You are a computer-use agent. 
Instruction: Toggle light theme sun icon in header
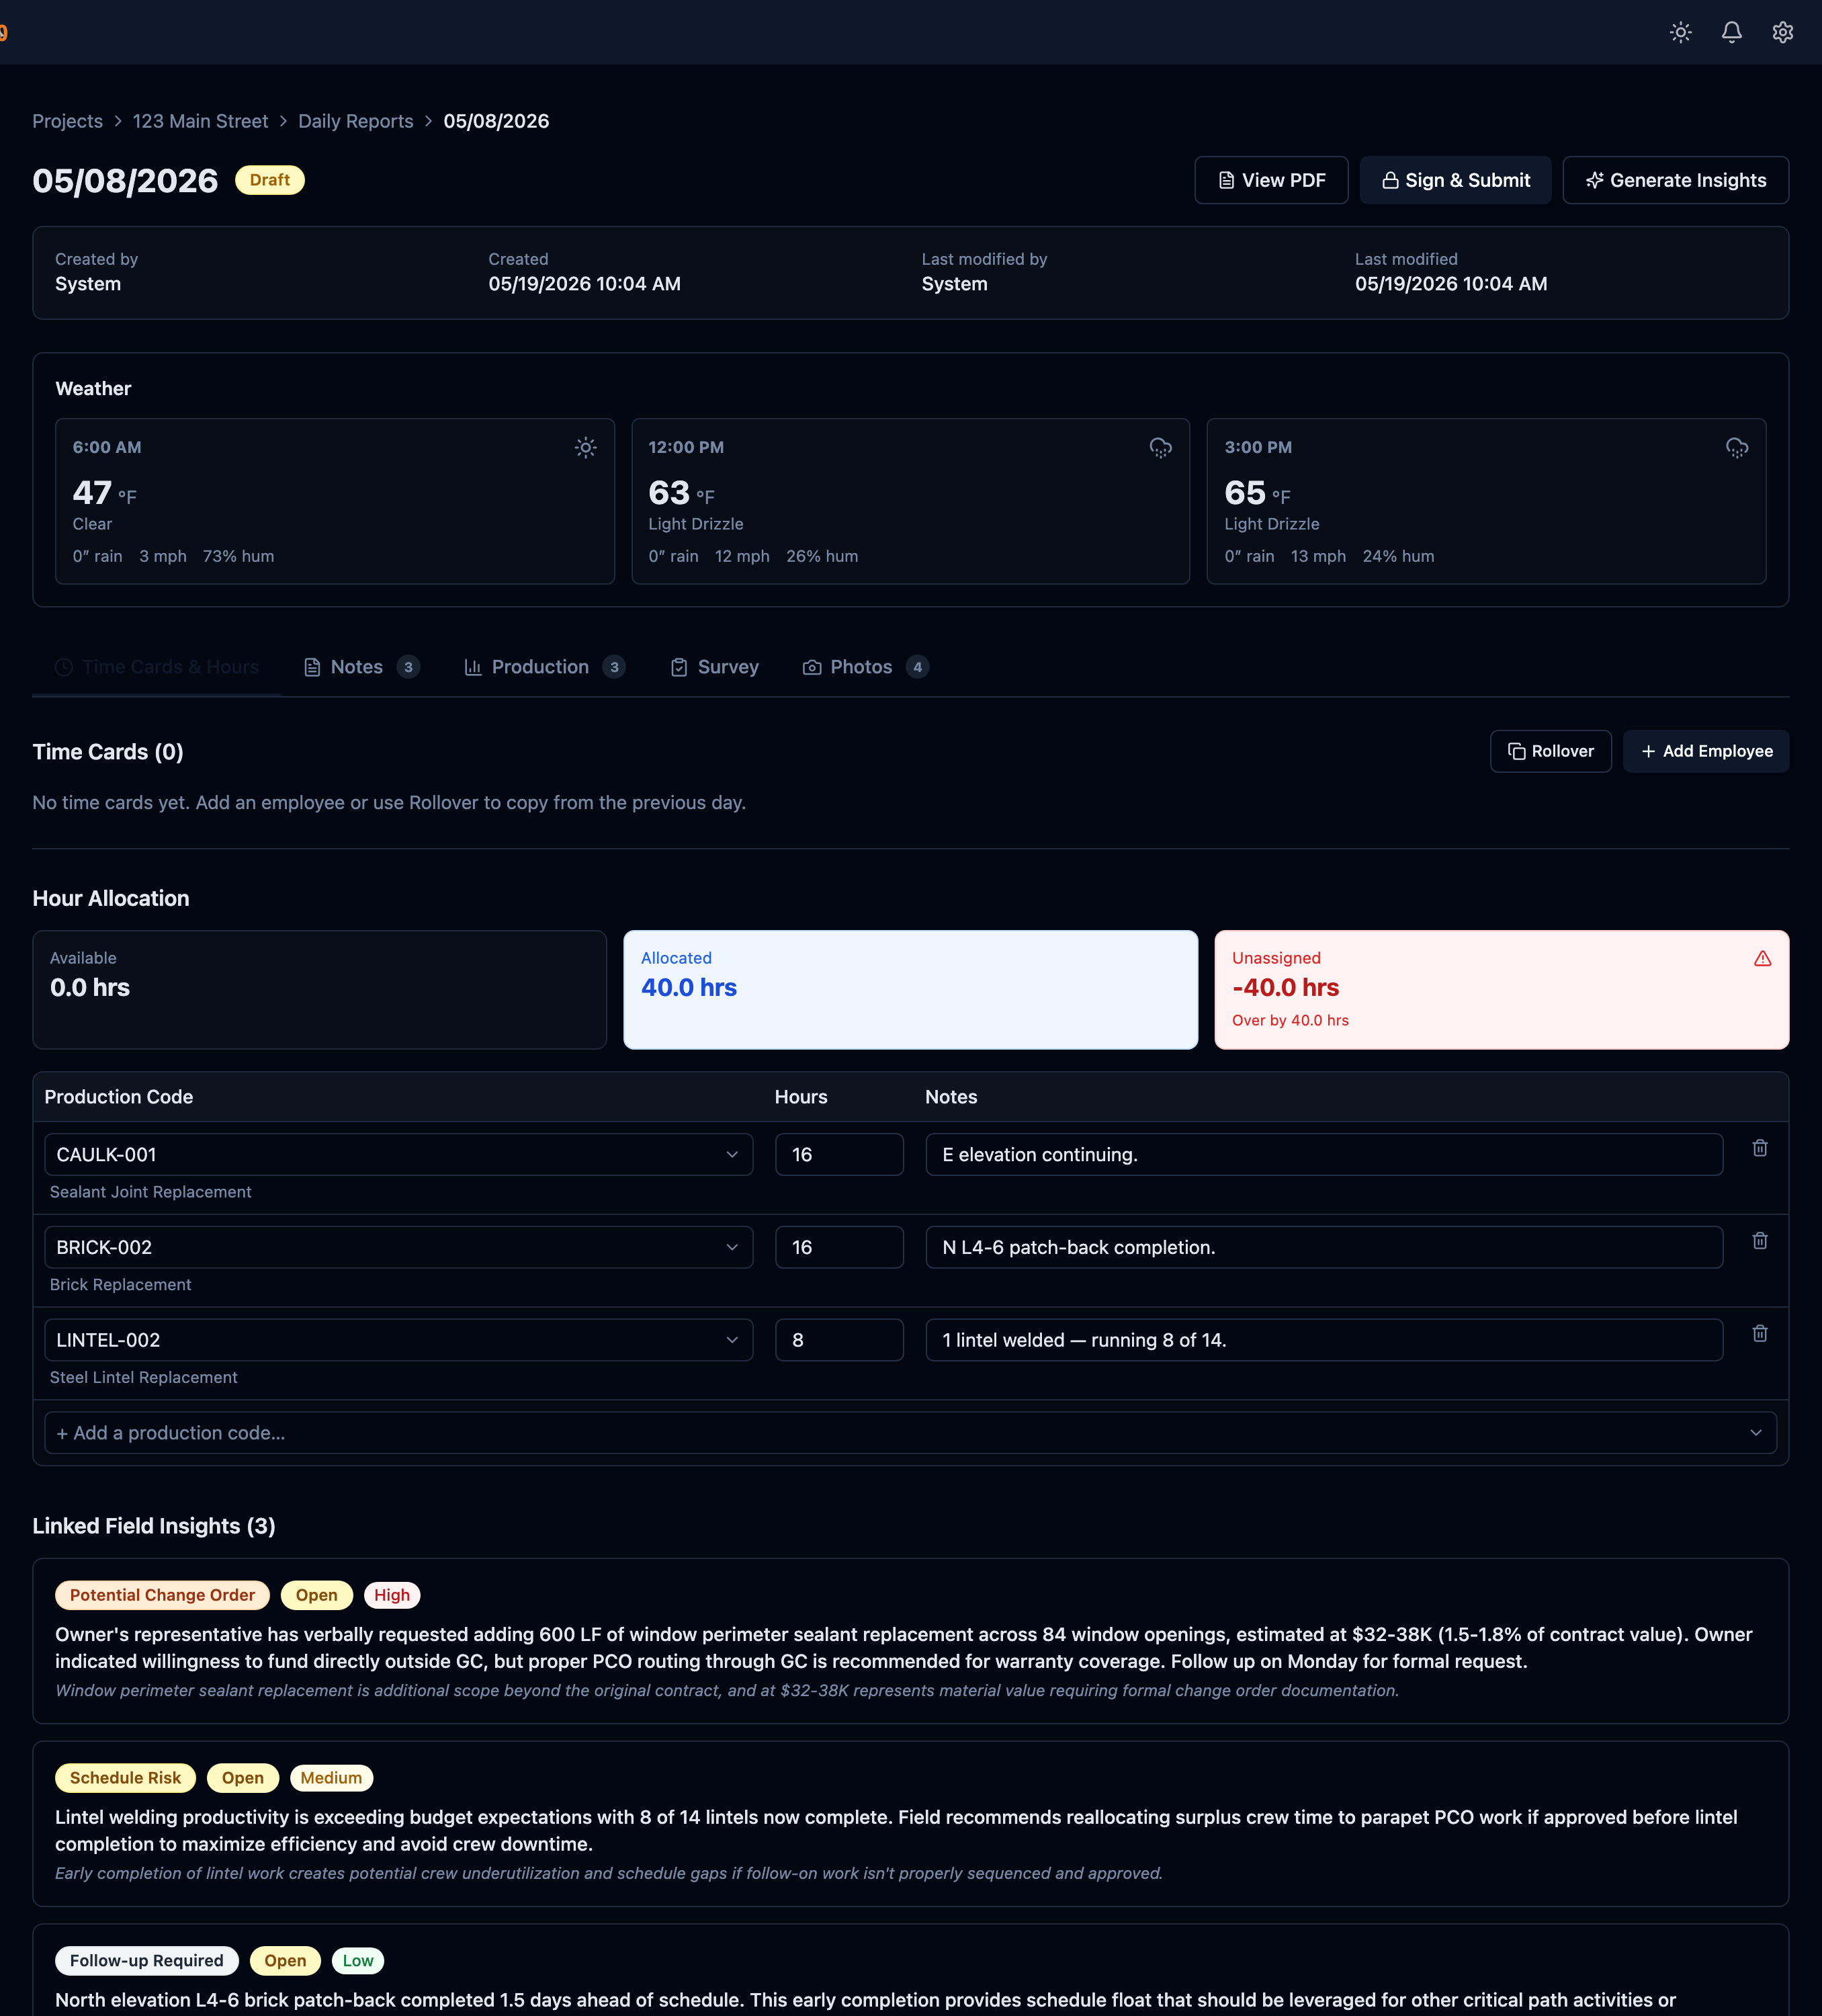click(x=1680, y=32)
